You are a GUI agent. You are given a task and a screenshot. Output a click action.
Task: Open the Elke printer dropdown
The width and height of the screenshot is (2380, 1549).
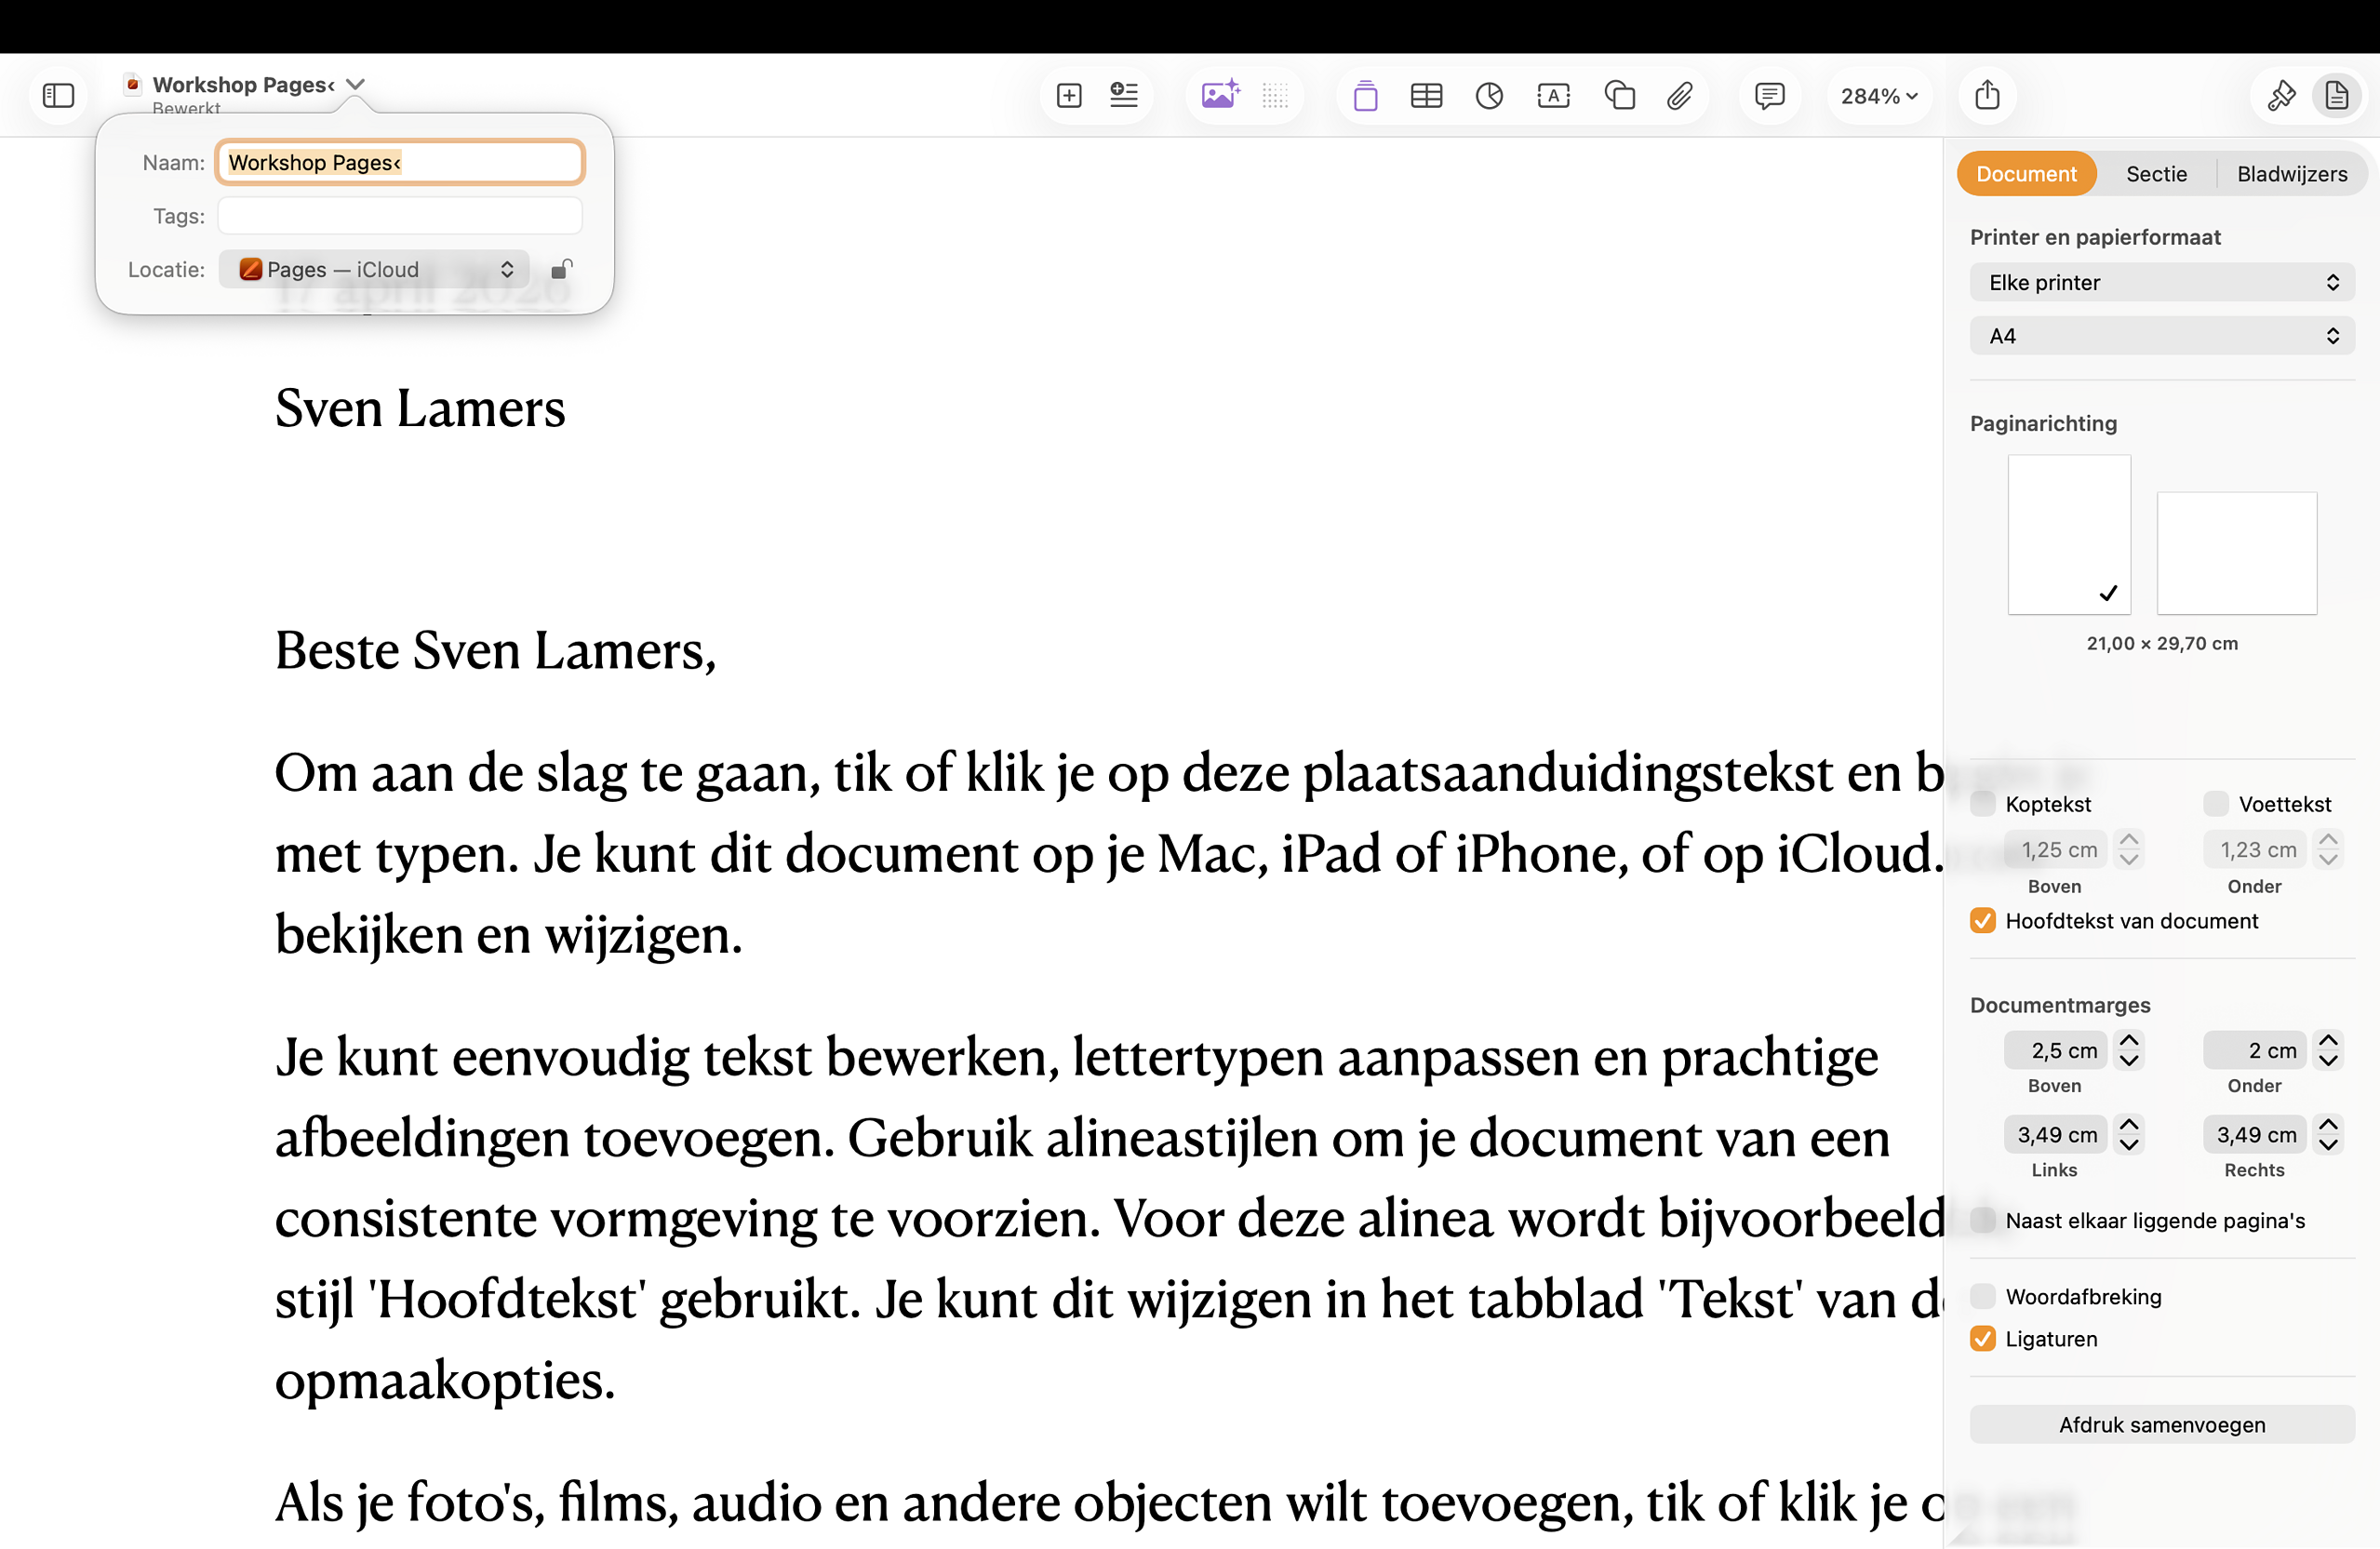point(2162,283)
